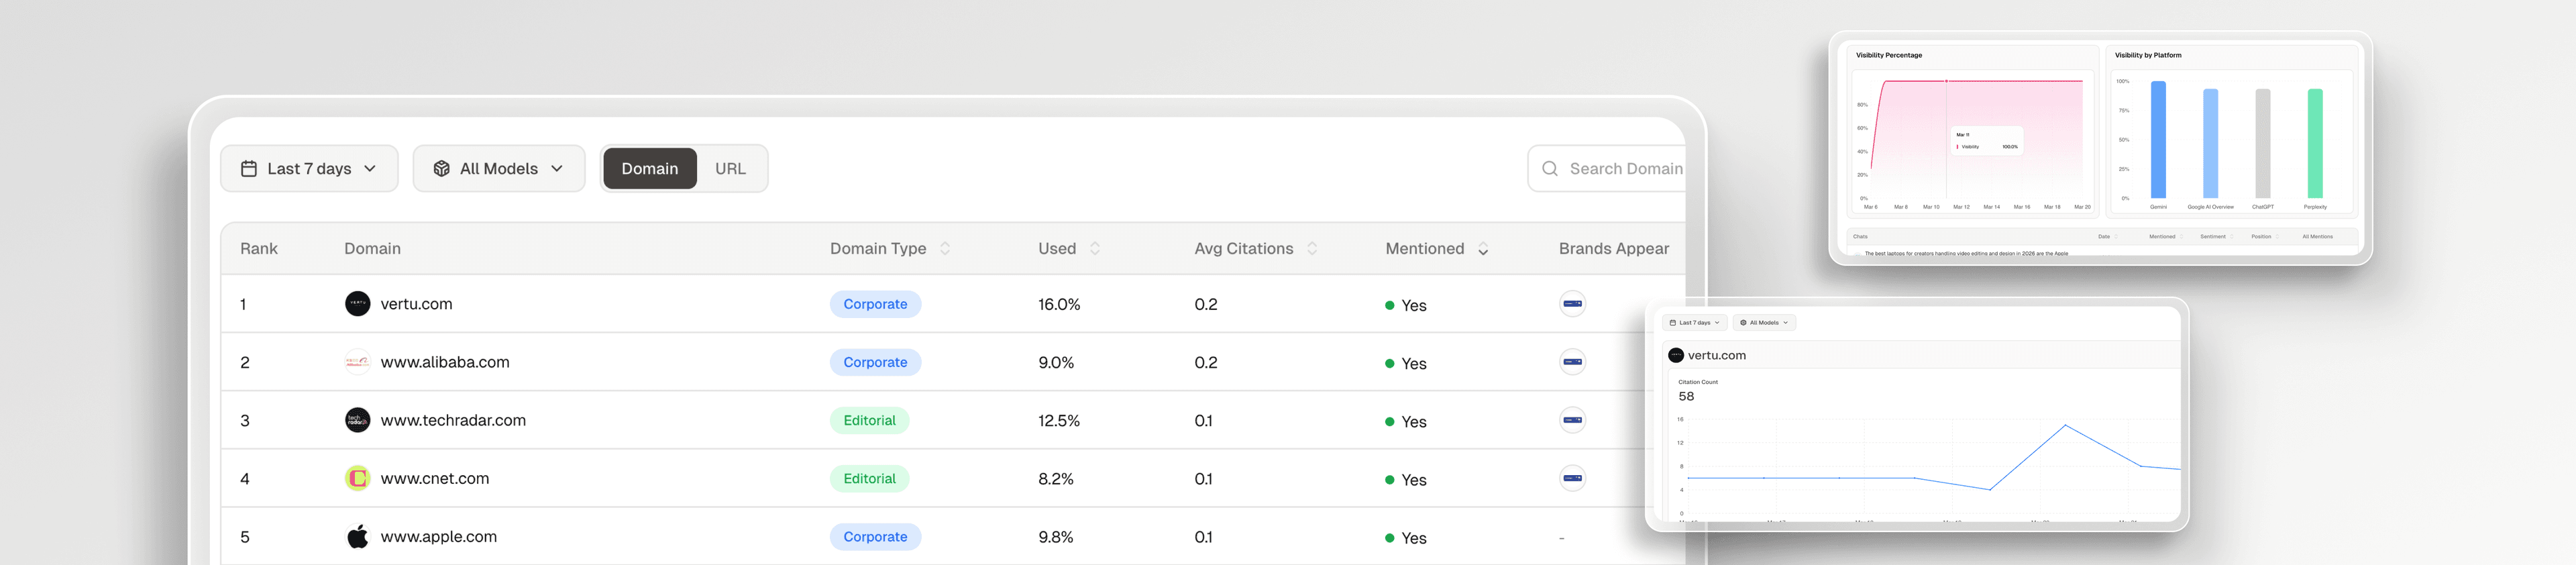Click the brand badge in alibaba.com row
Viewport: 2576px width, 565px height.
[x=1572, y=362]
